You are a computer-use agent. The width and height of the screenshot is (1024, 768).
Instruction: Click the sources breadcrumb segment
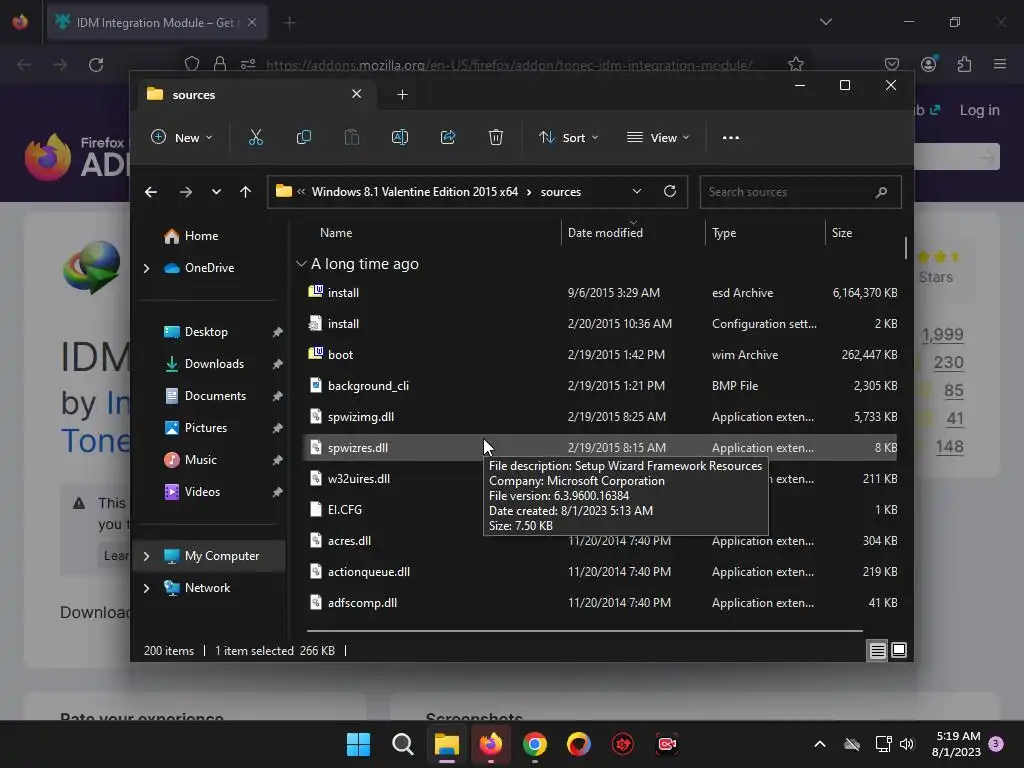(x=560, y=192)
